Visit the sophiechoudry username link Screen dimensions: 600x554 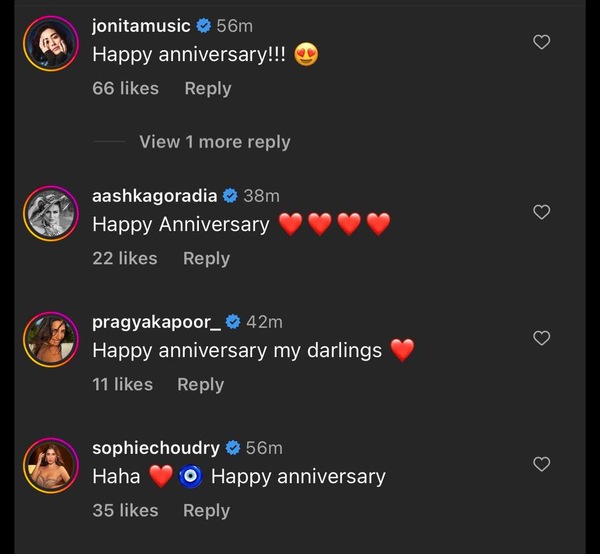[x=156, y=448]
